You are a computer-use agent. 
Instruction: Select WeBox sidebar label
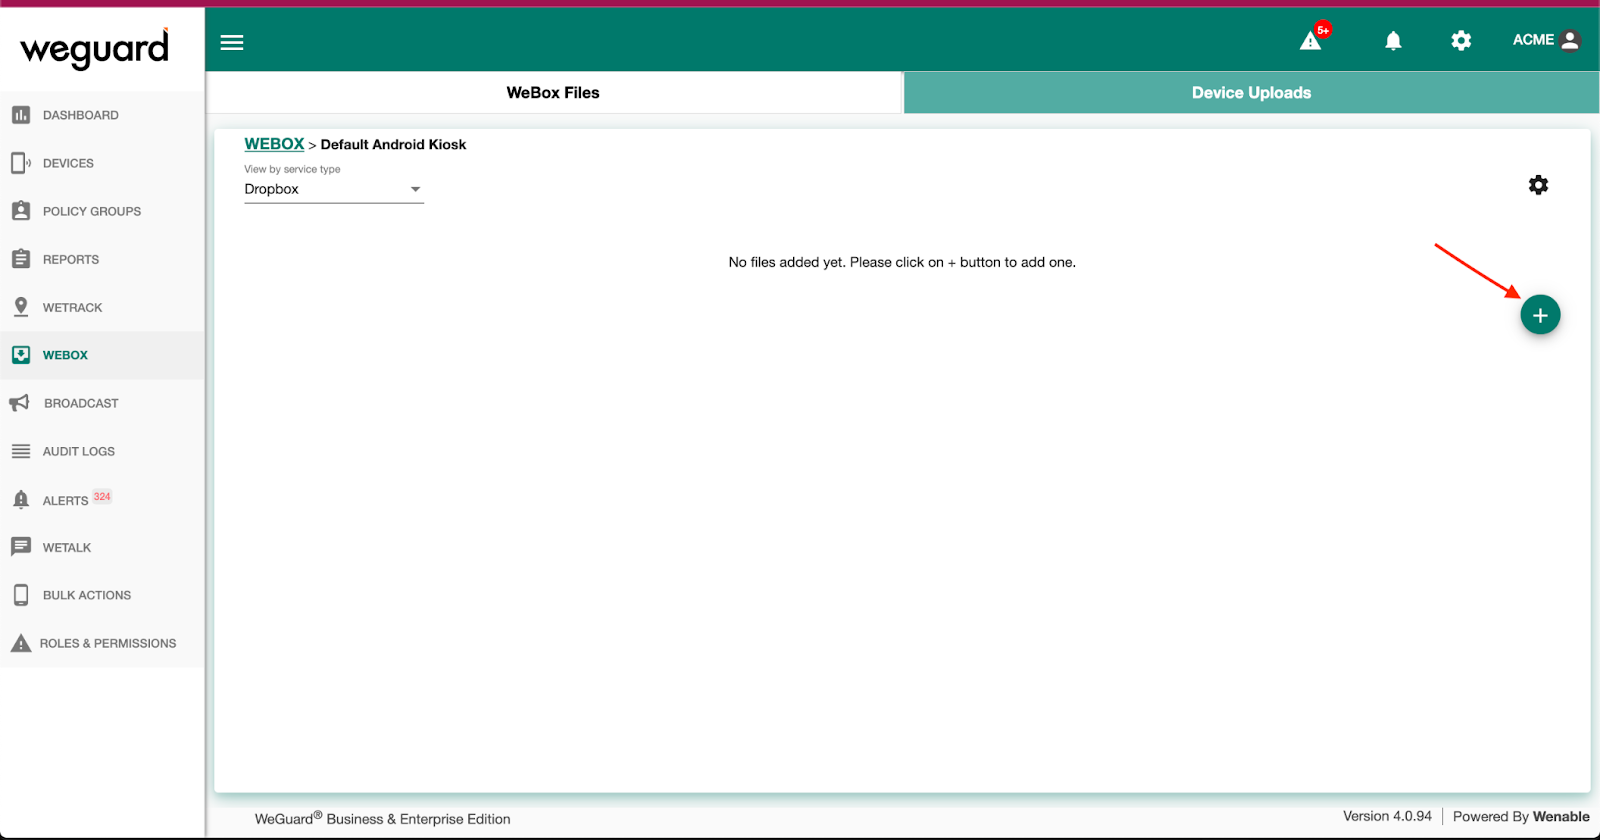65,355
